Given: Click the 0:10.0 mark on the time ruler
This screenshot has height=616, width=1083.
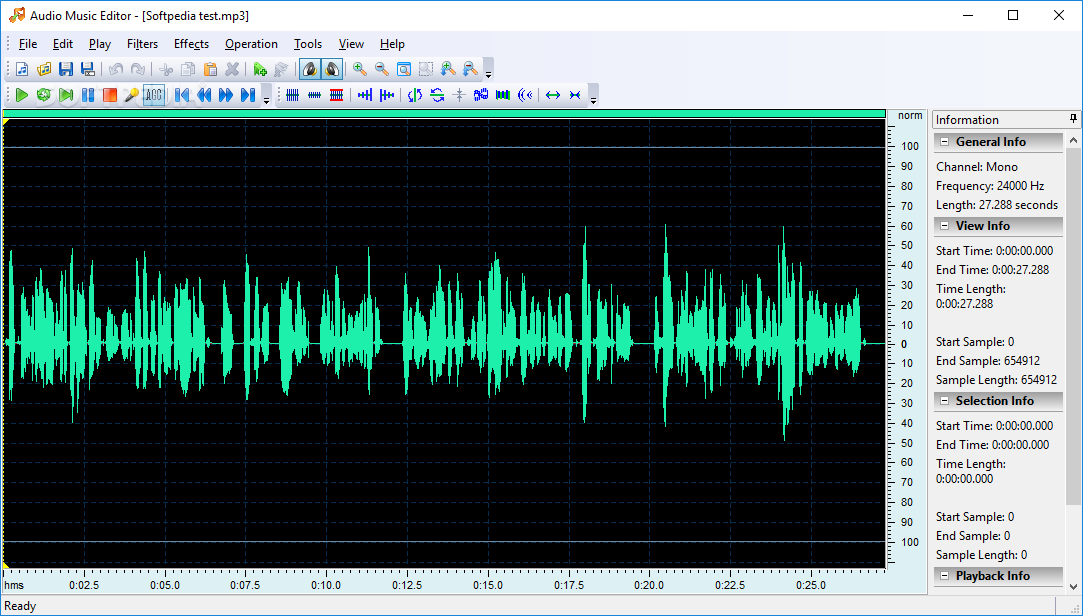Looking at the screenshot, I should [x=325, y=585].
